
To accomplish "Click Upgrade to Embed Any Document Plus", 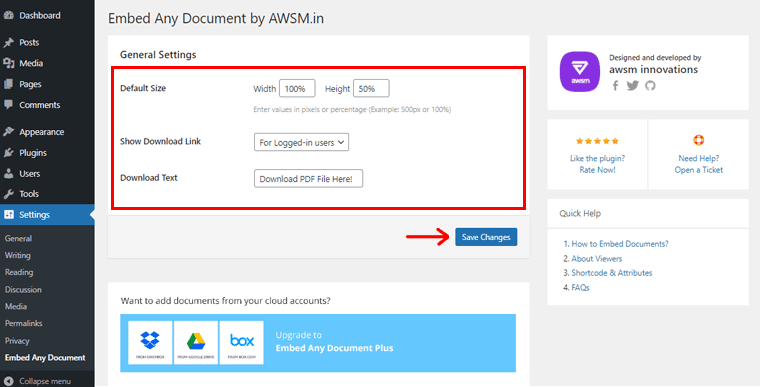I will (x=334, y=341).
